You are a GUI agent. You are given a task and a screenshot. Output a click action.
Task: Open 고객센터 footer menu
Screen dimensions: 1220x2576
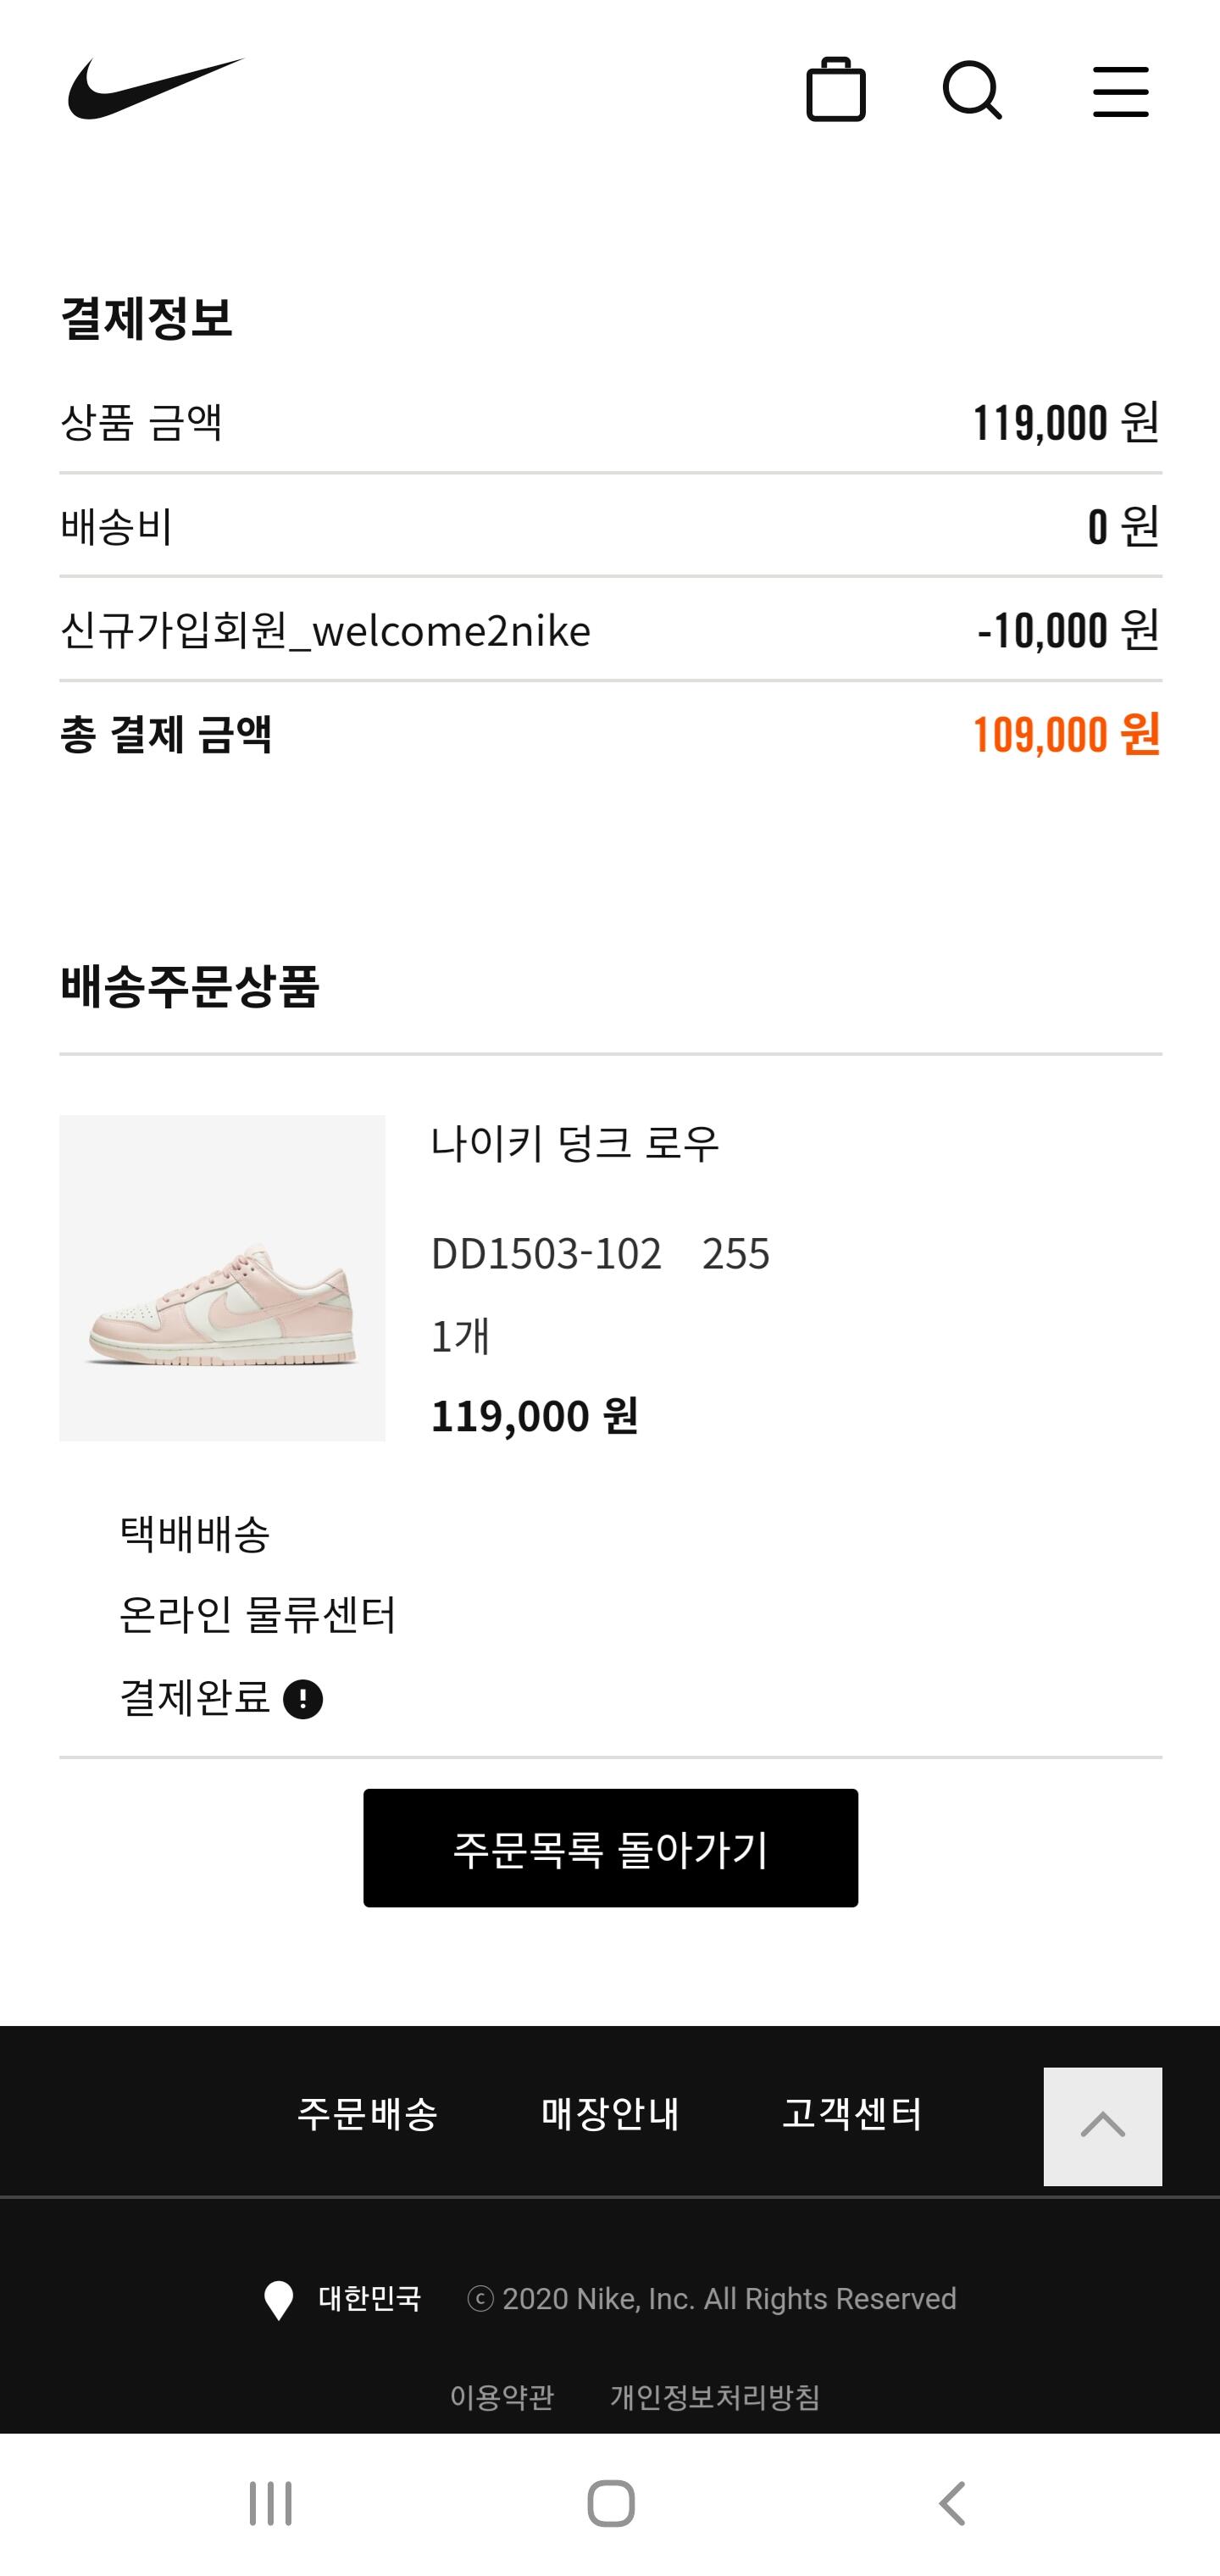tap(852, 2113)
